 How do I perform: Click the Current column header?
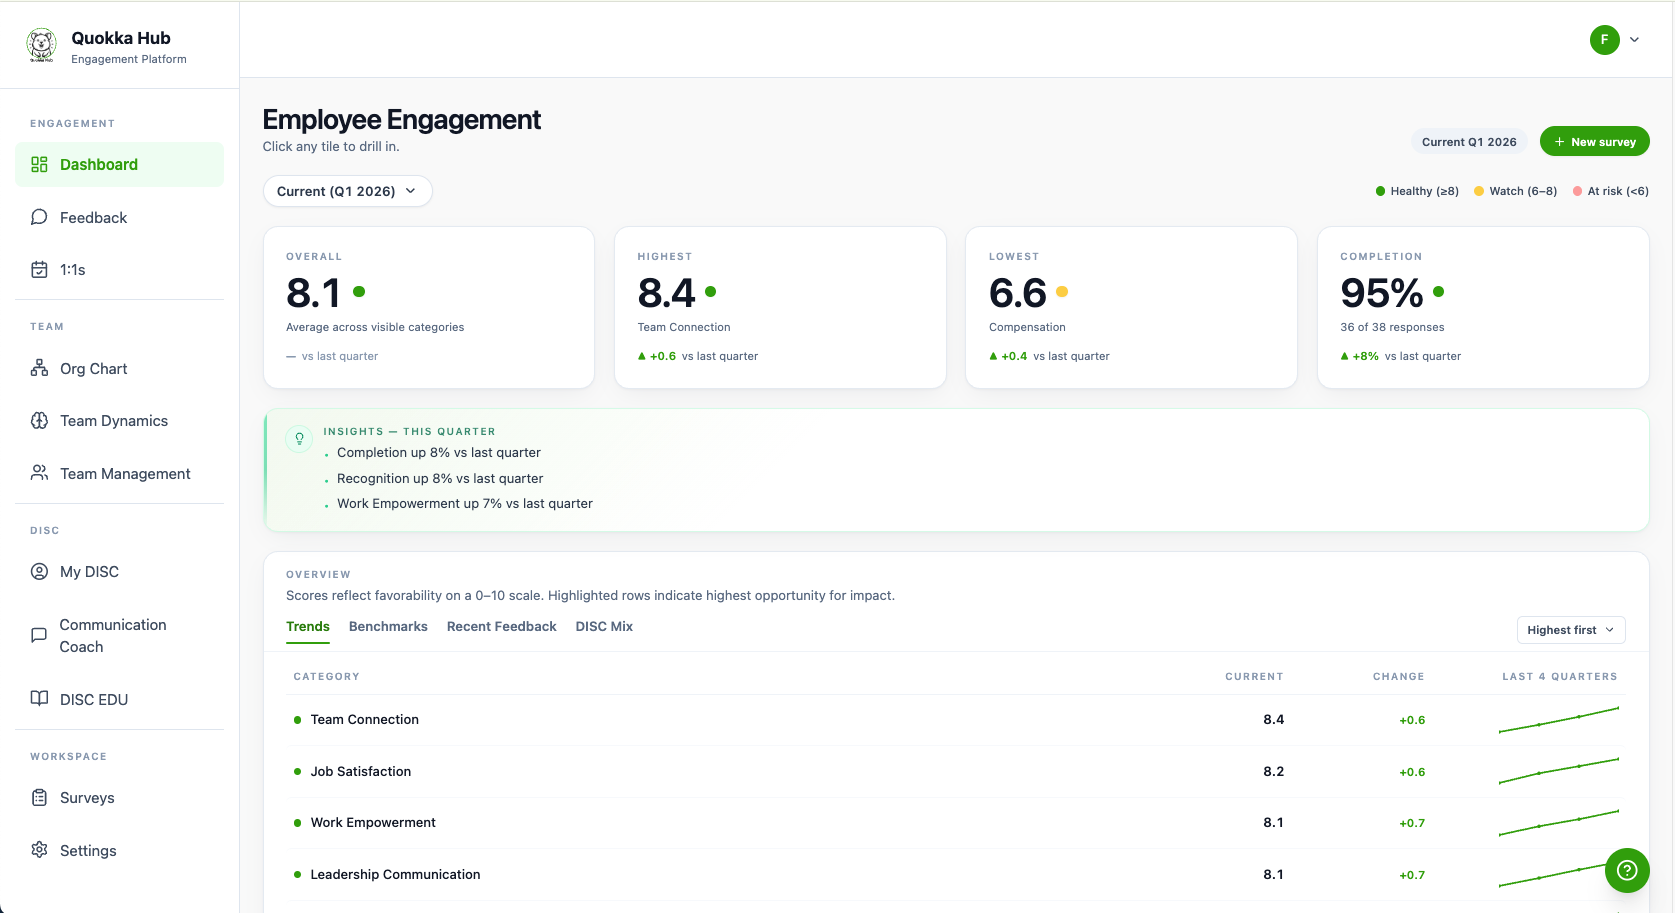(x=1254, y=677)
